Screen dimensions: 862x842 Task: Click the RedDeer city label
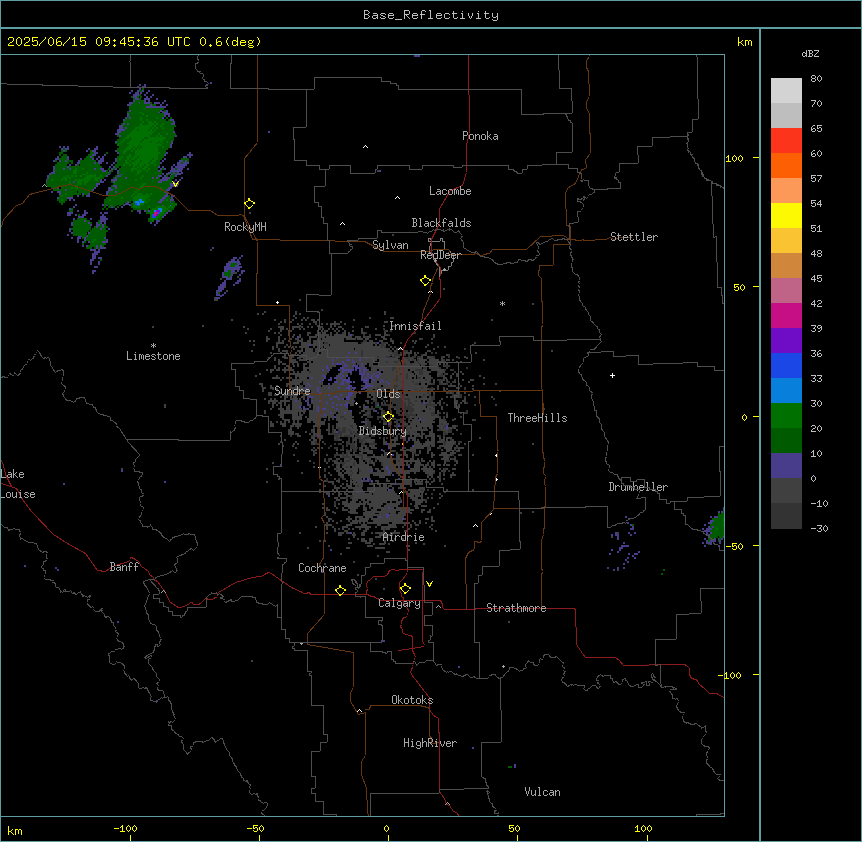(x=440, y=255)
